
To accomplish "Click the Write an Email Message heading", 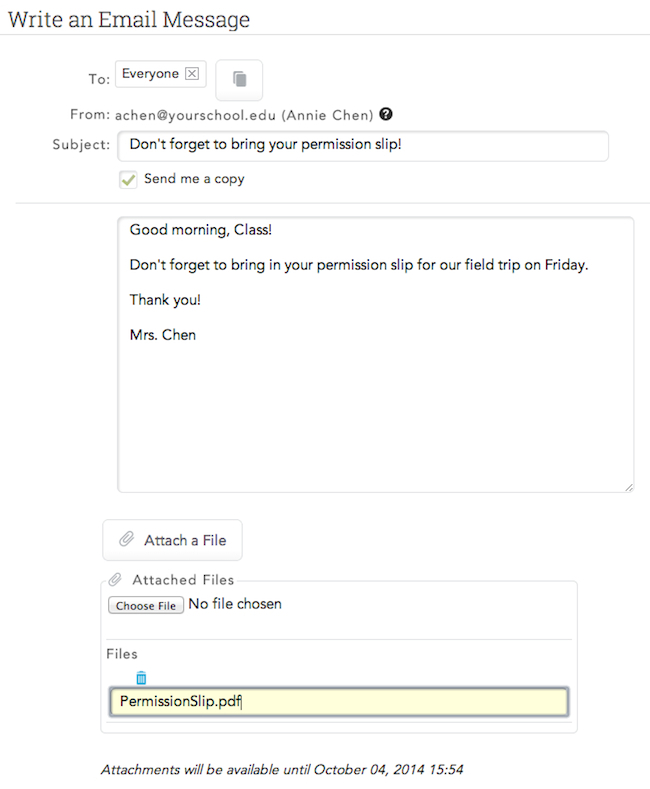I will coord(129,20).
